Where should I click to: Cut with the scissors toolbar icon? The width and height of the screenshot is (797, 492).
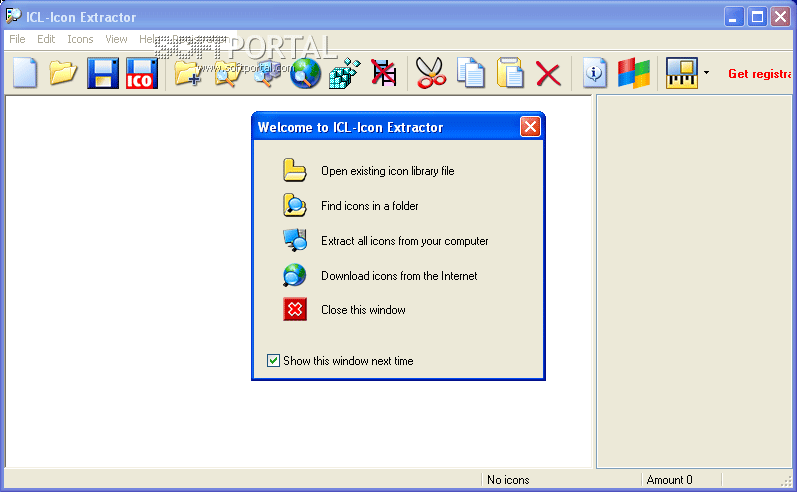point(431,73)
